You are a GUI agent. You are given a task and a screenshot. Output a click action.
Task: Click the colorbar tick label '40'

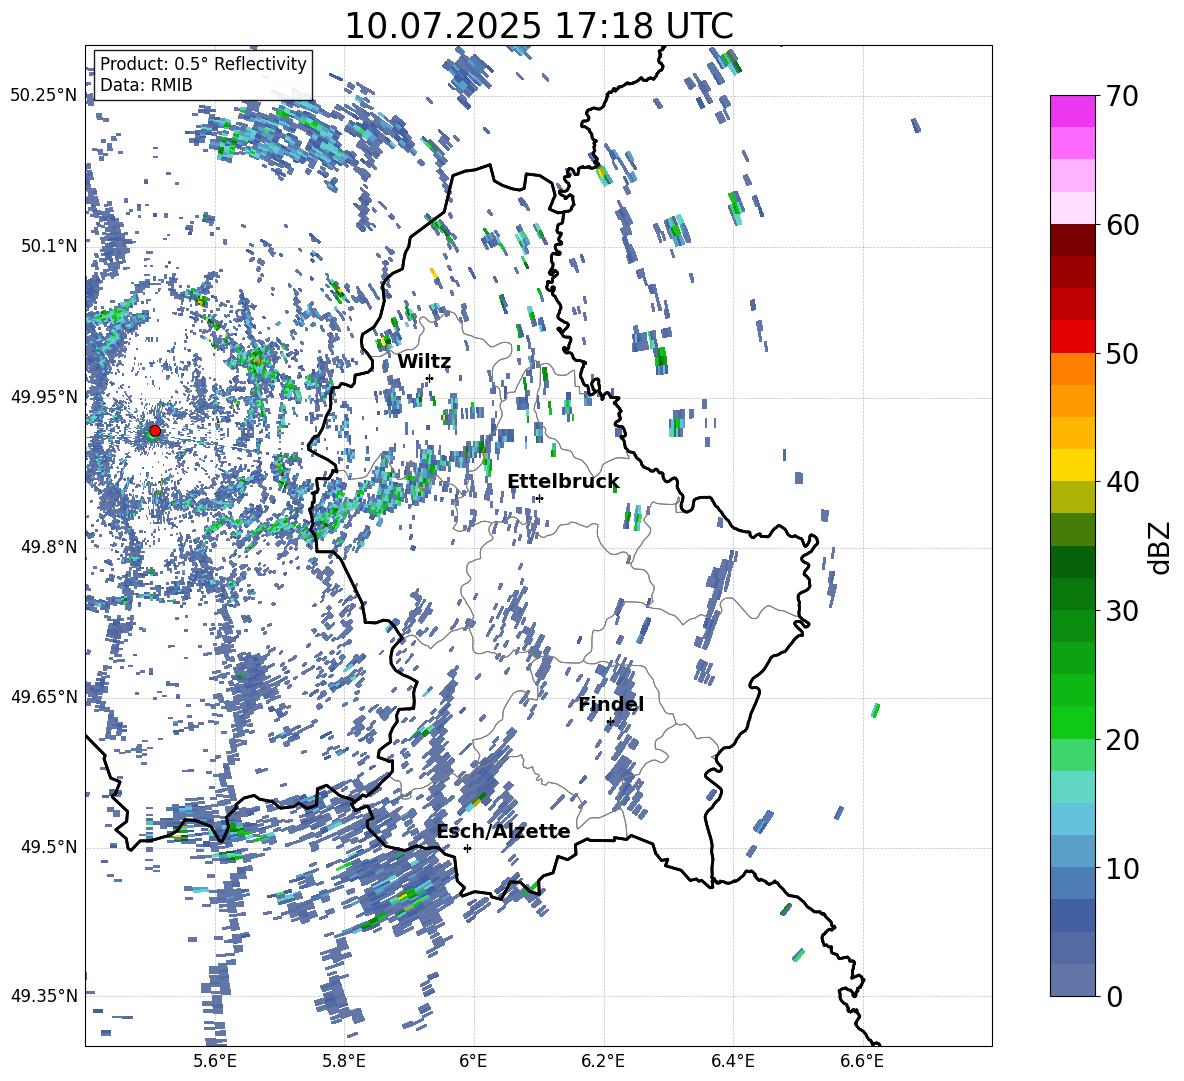click(x=1122, y=482)
